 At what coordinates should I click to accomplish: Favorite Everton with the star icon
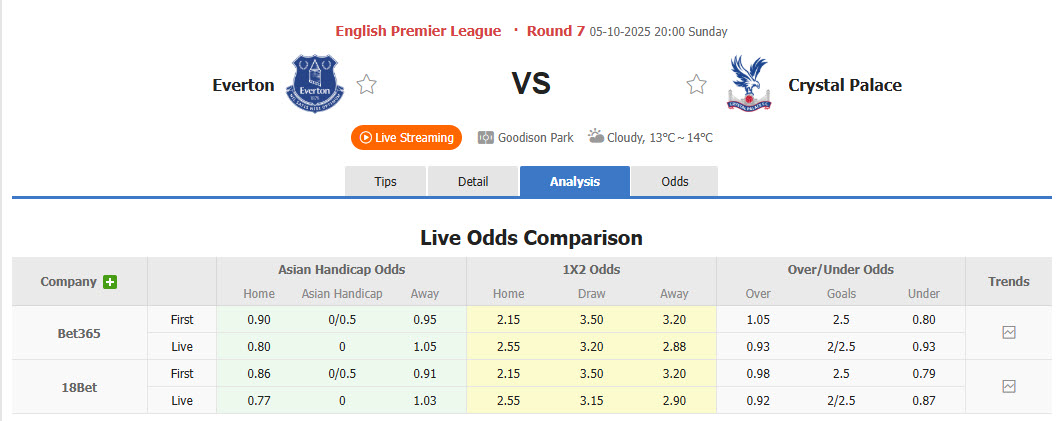click(x=367, y=85)
